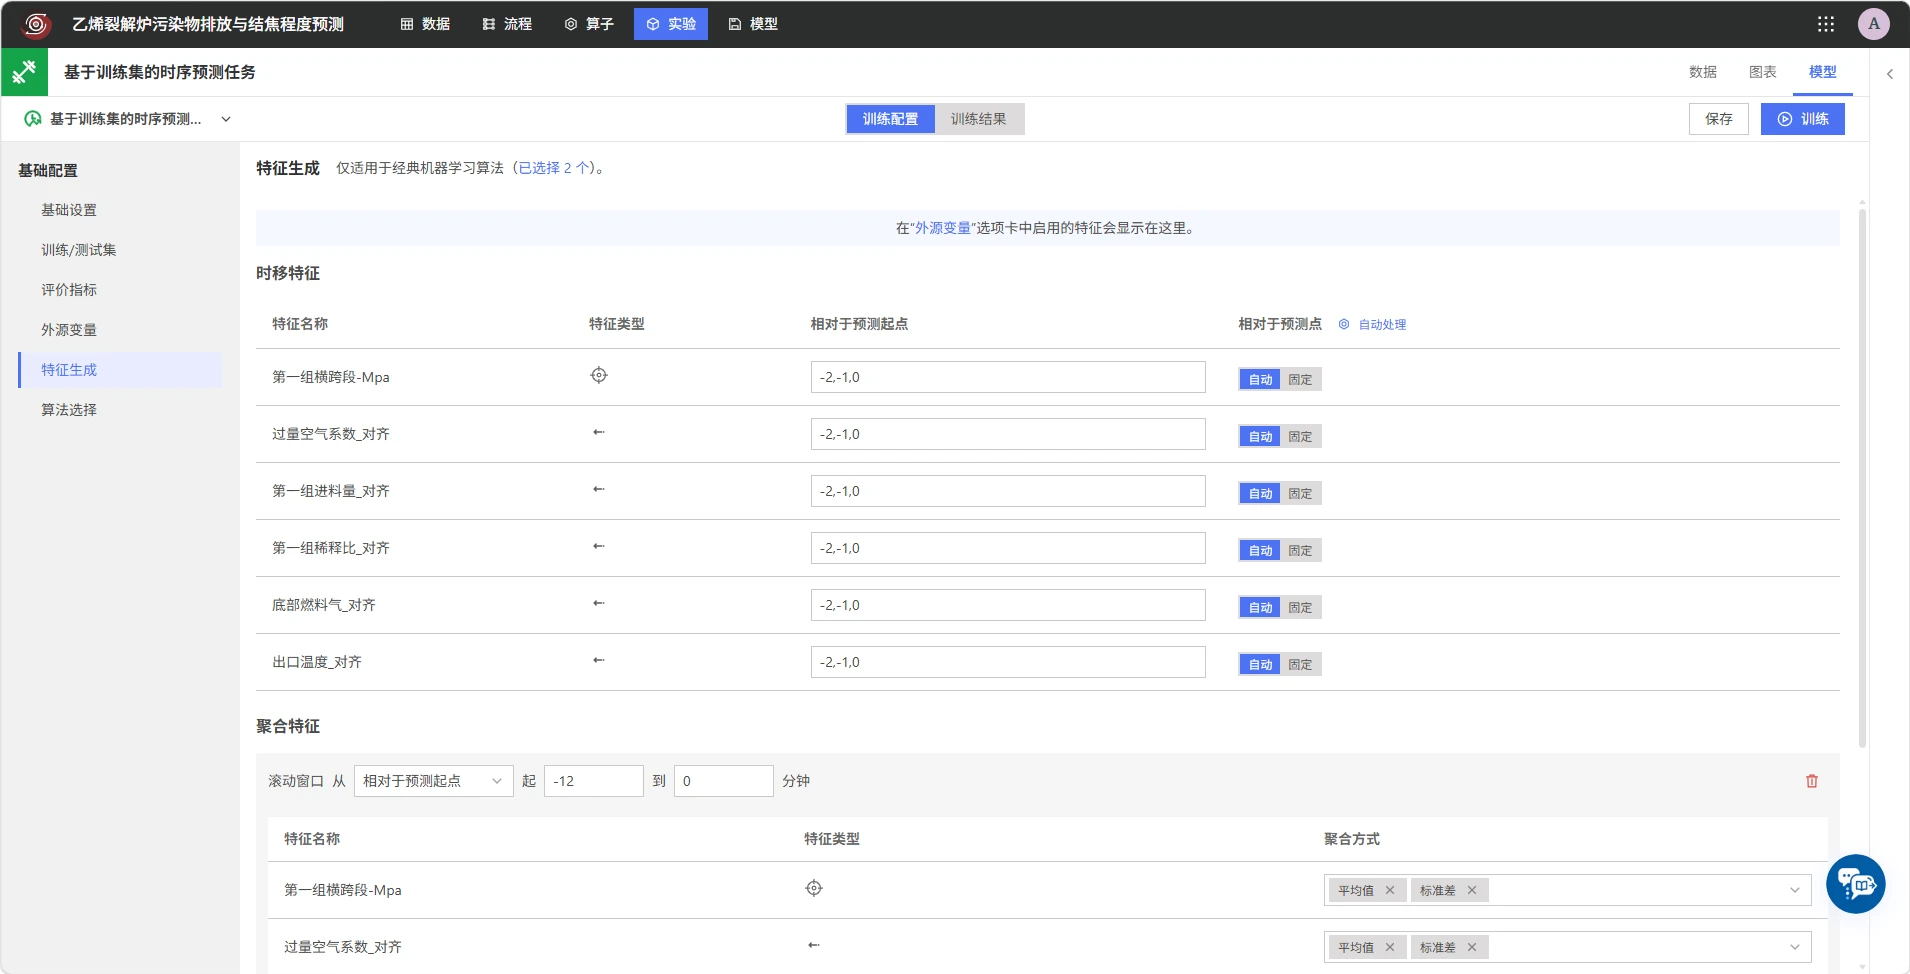
Task: Collapse the right panel with chevron icon
Action: pyautogui.click(x=1890, y=74)
